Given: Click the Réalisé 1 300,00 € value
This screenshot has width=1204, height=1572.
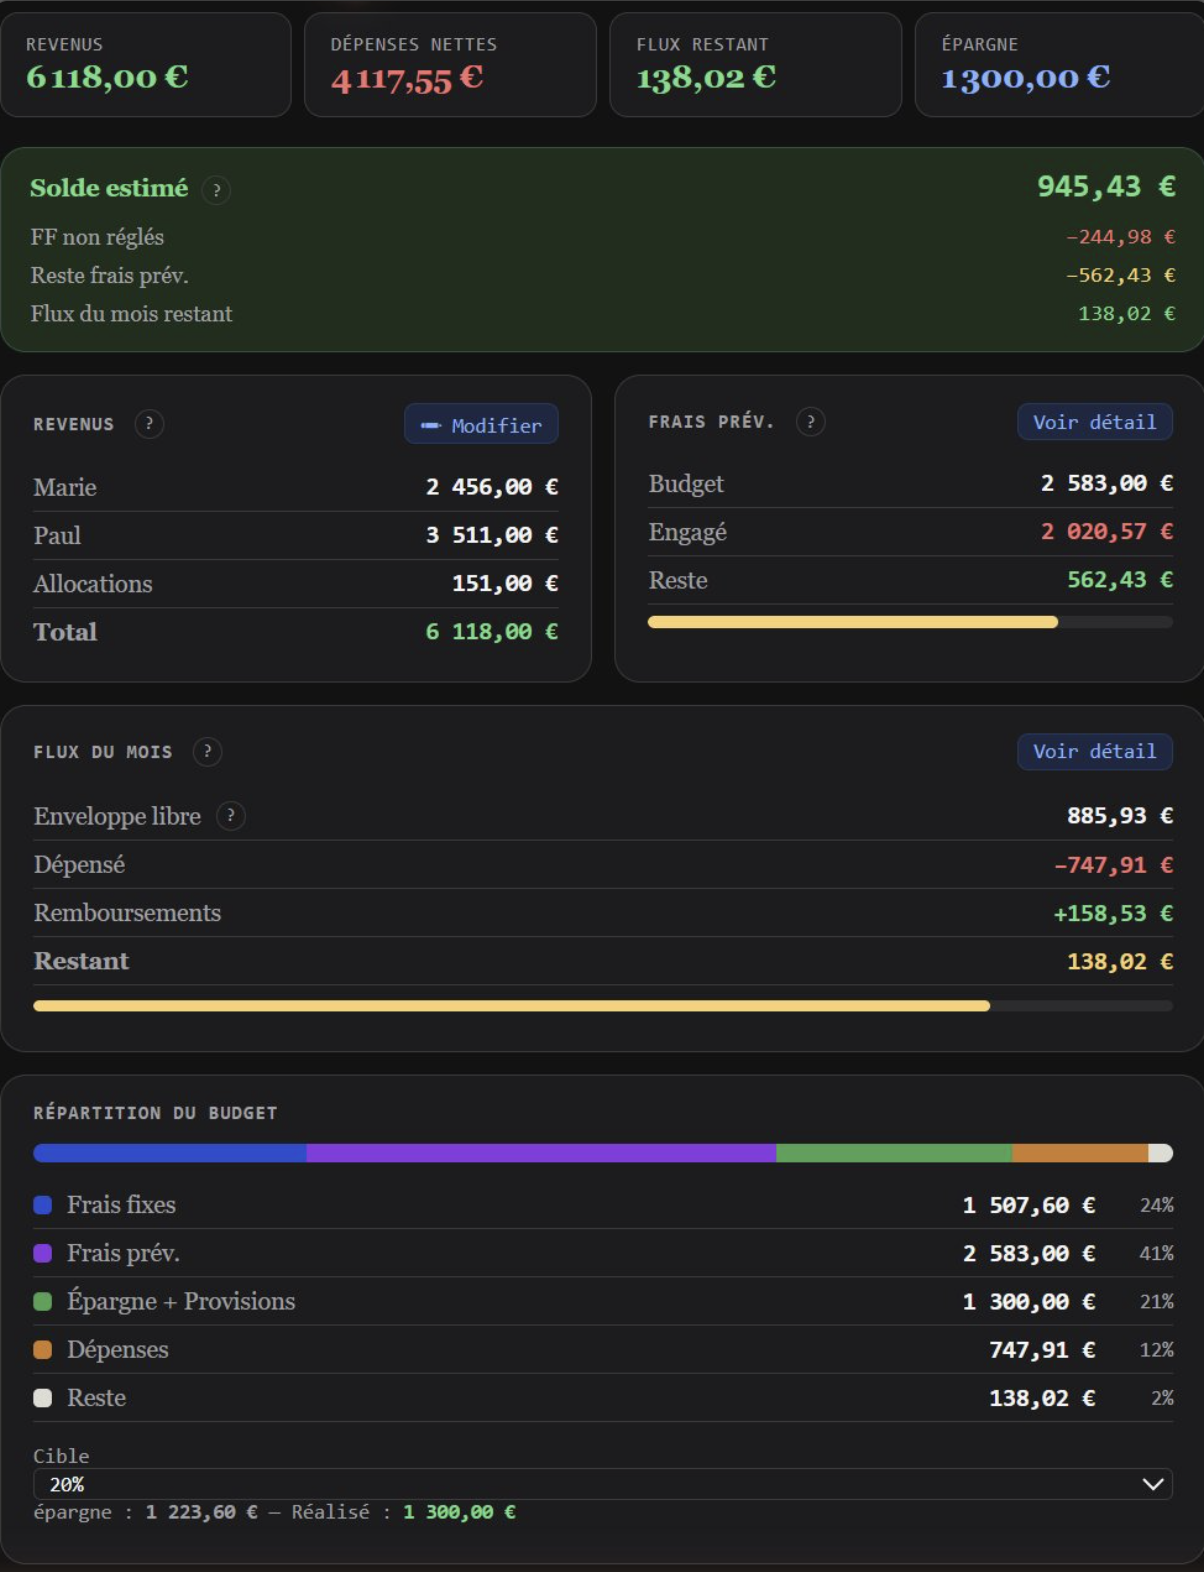Looking at the screenshot, I should [459, 1512].
